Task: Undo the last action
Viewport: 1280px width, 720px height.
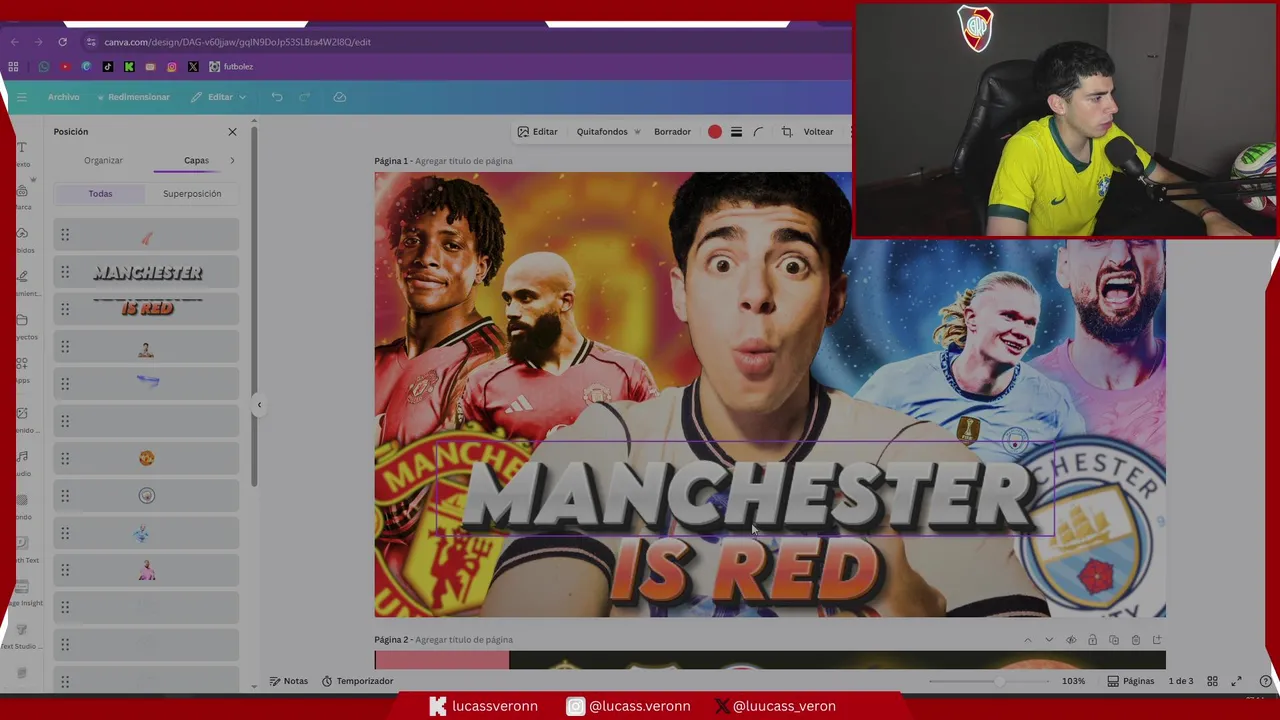Action: (x=277, y=97)
